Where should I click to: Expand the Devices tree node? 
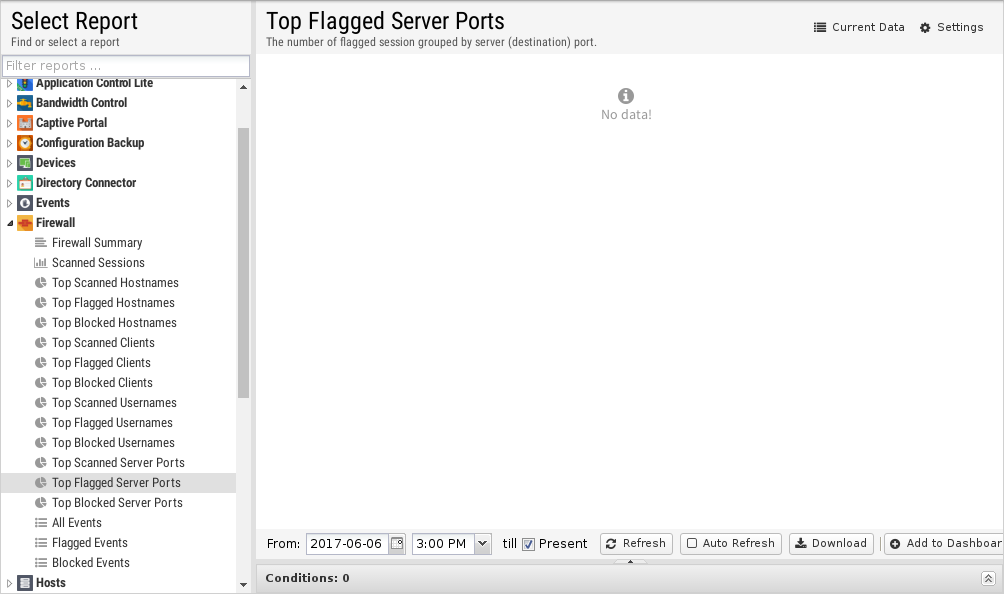click(9, 163)
